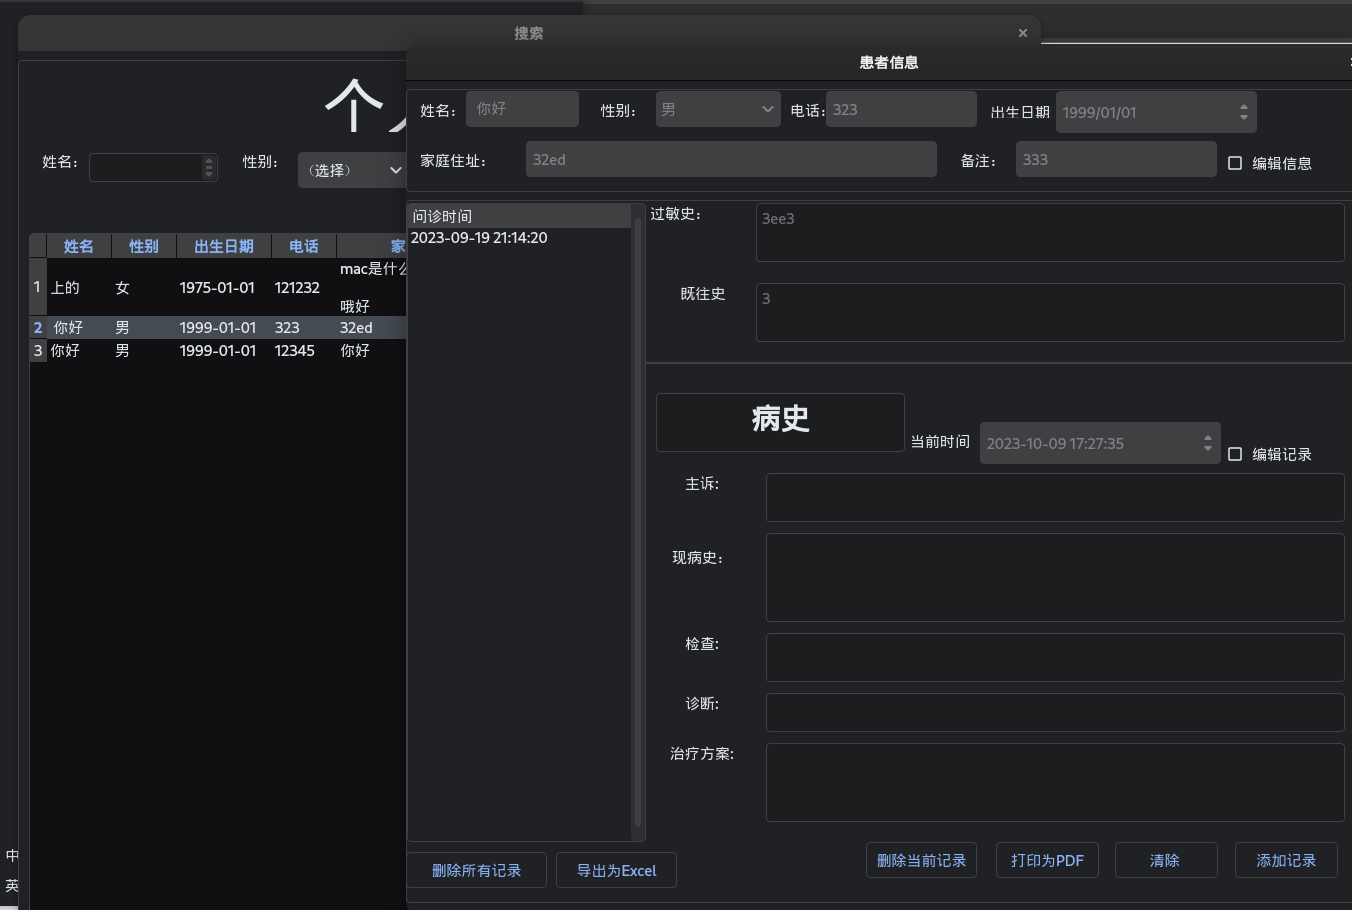Screen dimensions: 1352x910
Task: Open the 性别 (选择) dropdown in search window
Action: [352, 170]
